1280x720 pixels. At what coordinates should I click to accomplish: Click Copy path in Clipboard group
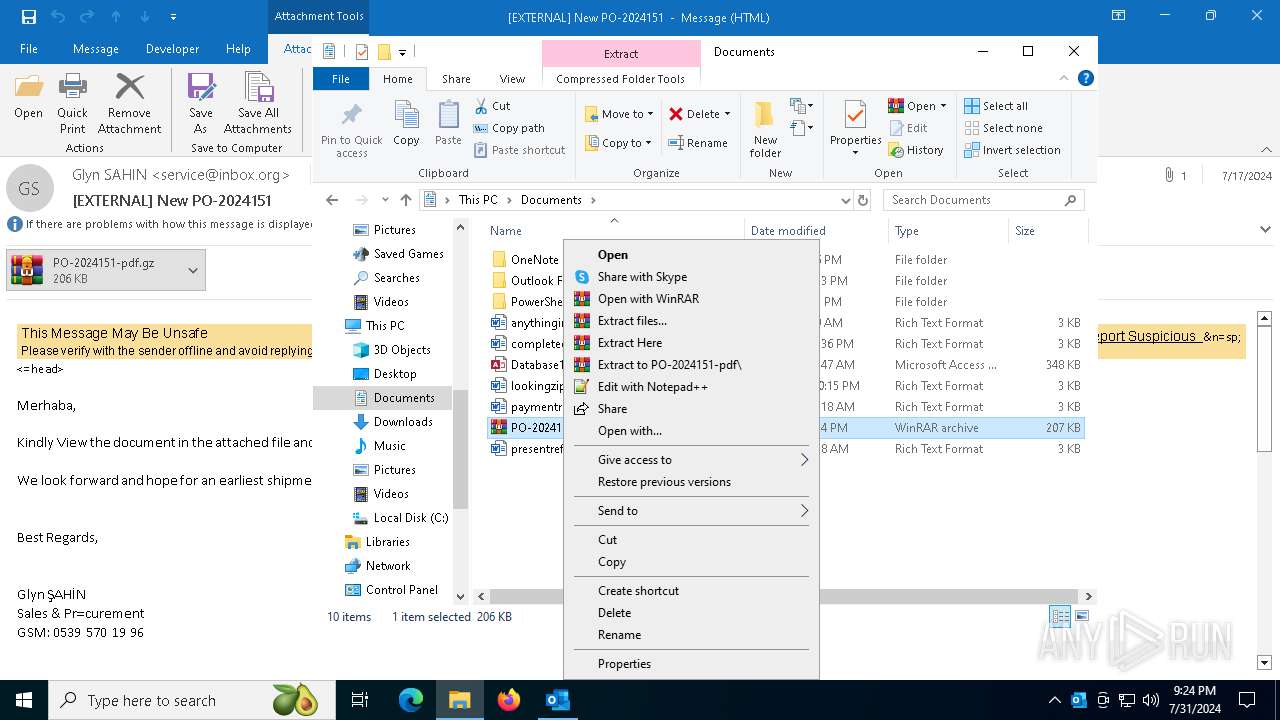pyautogui.click(x=509, y=128)
